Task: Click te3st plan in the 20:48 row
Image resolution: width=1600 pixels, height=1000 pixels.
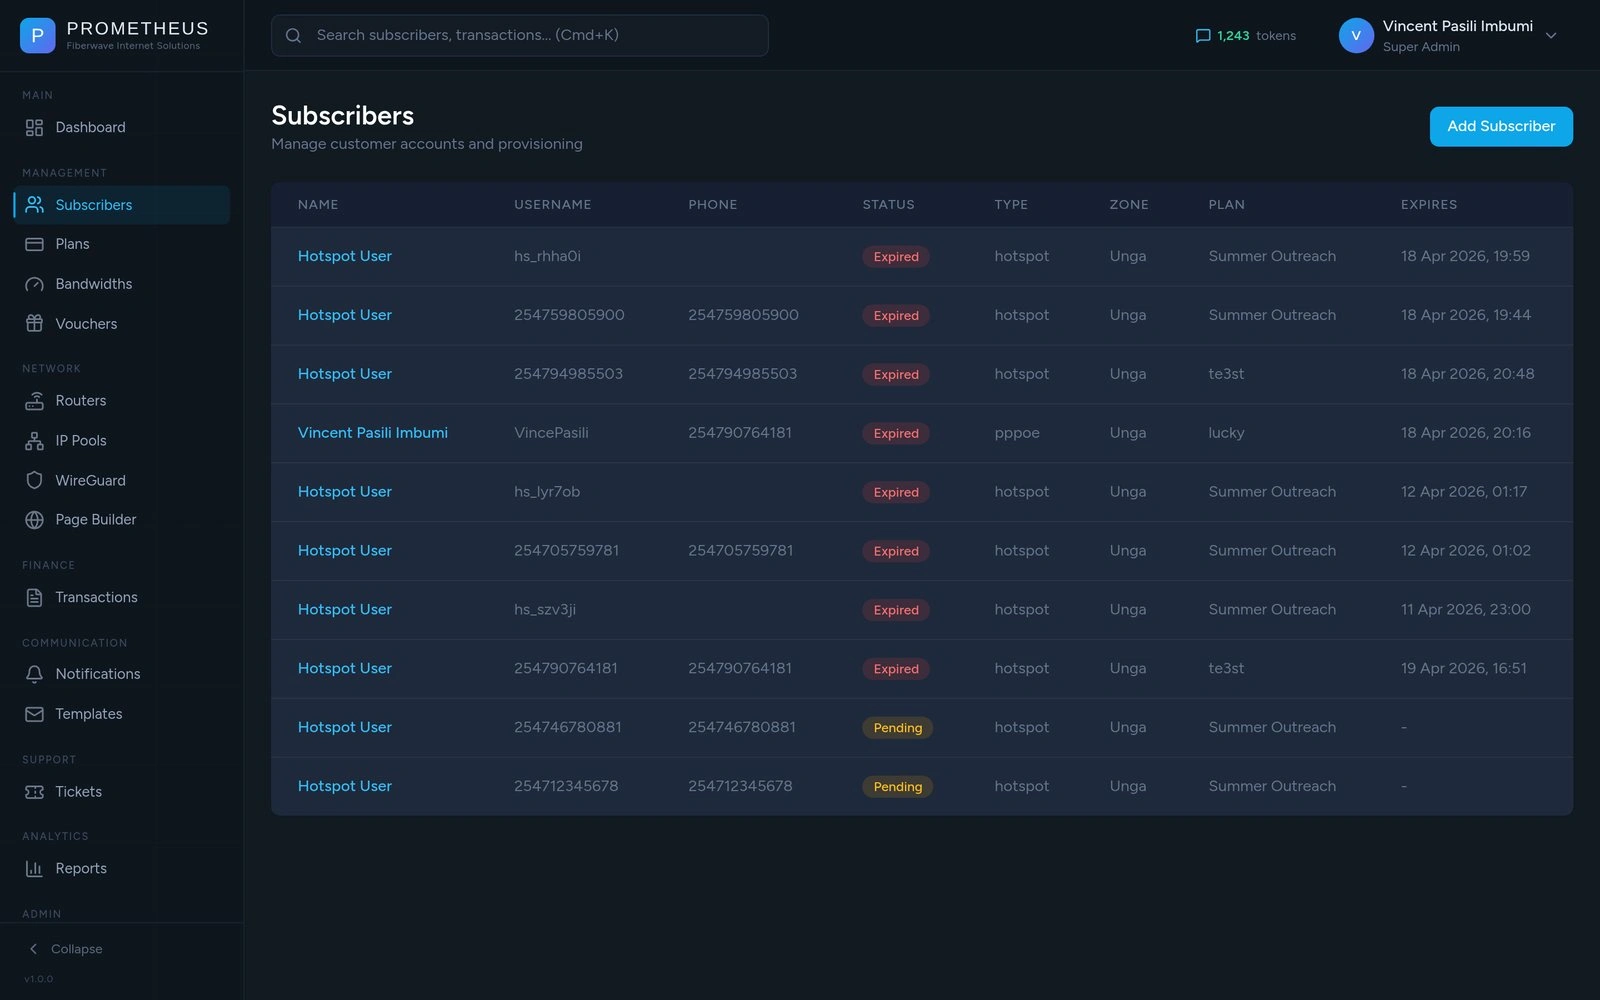Action: 1227,374
